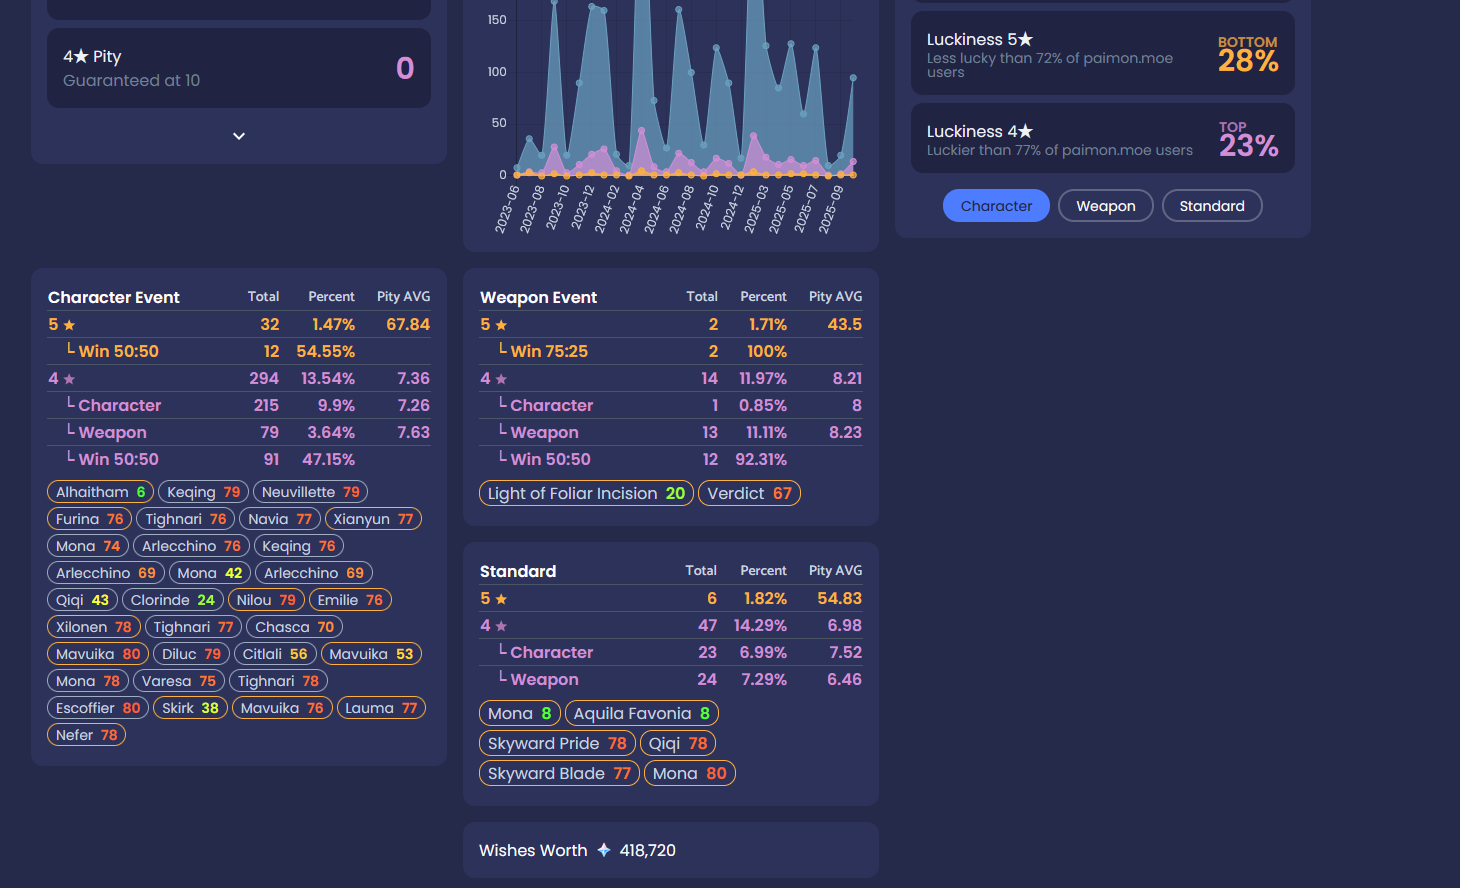
Task: Click the Verdict 67 weapon tag
Action: pos(749,493)
